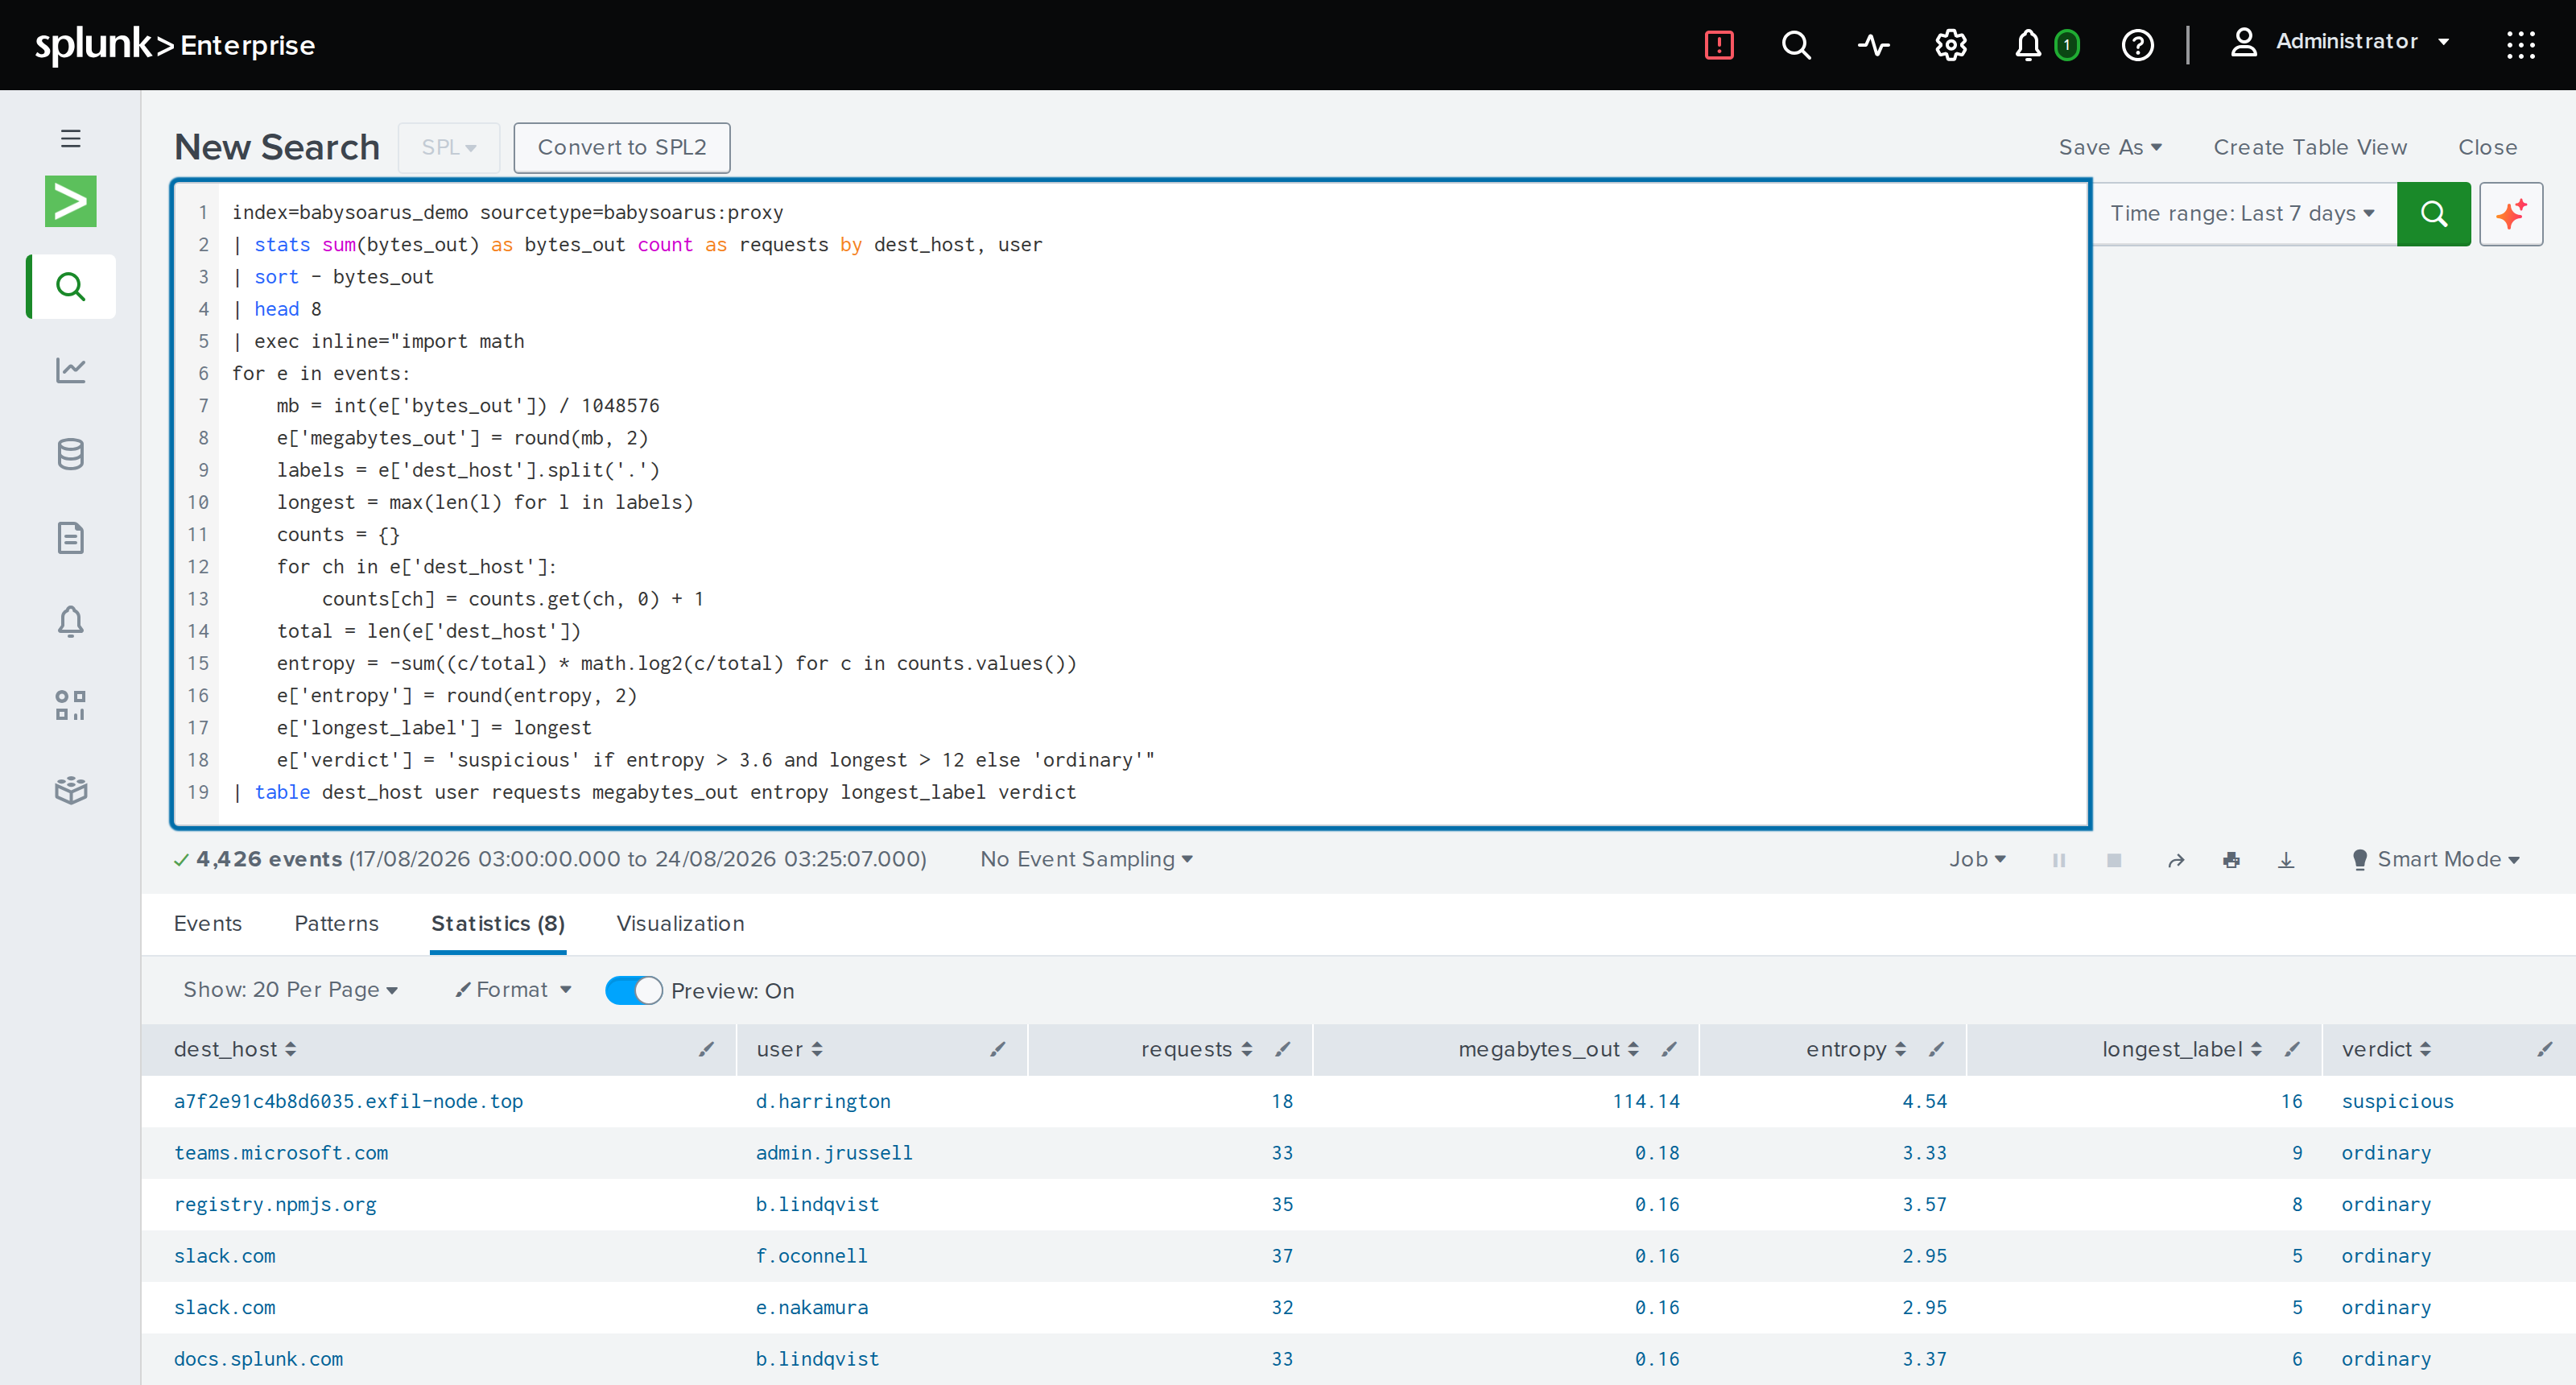2576x1385 pixels.
Task: Sort by entropy column header
Action: click(x=1856, y=1049)
